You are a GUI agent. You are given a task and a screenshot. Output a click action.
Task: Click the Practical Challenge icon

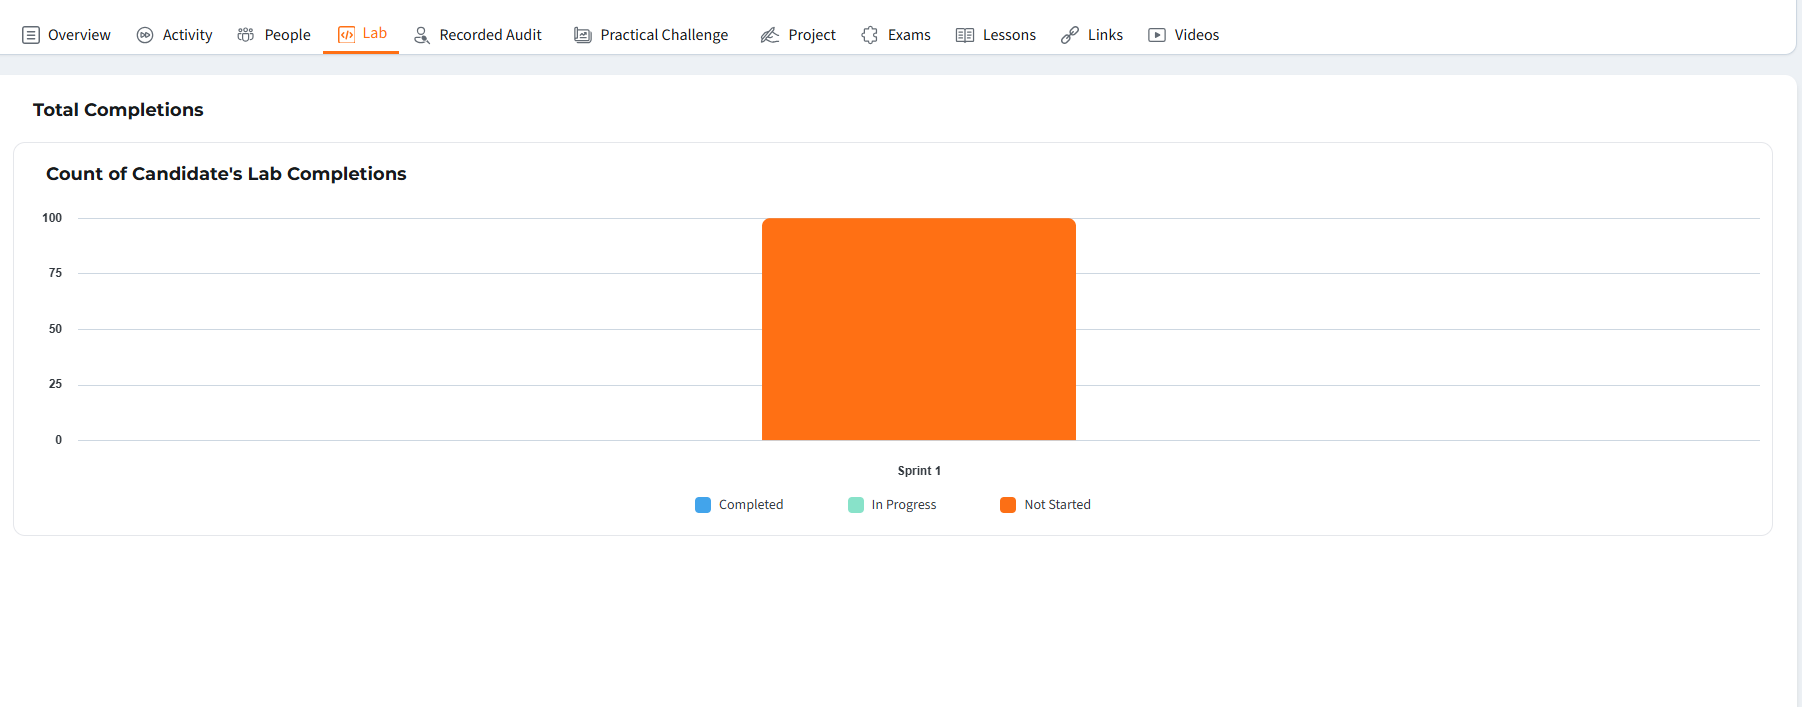[x=583, y=35]
